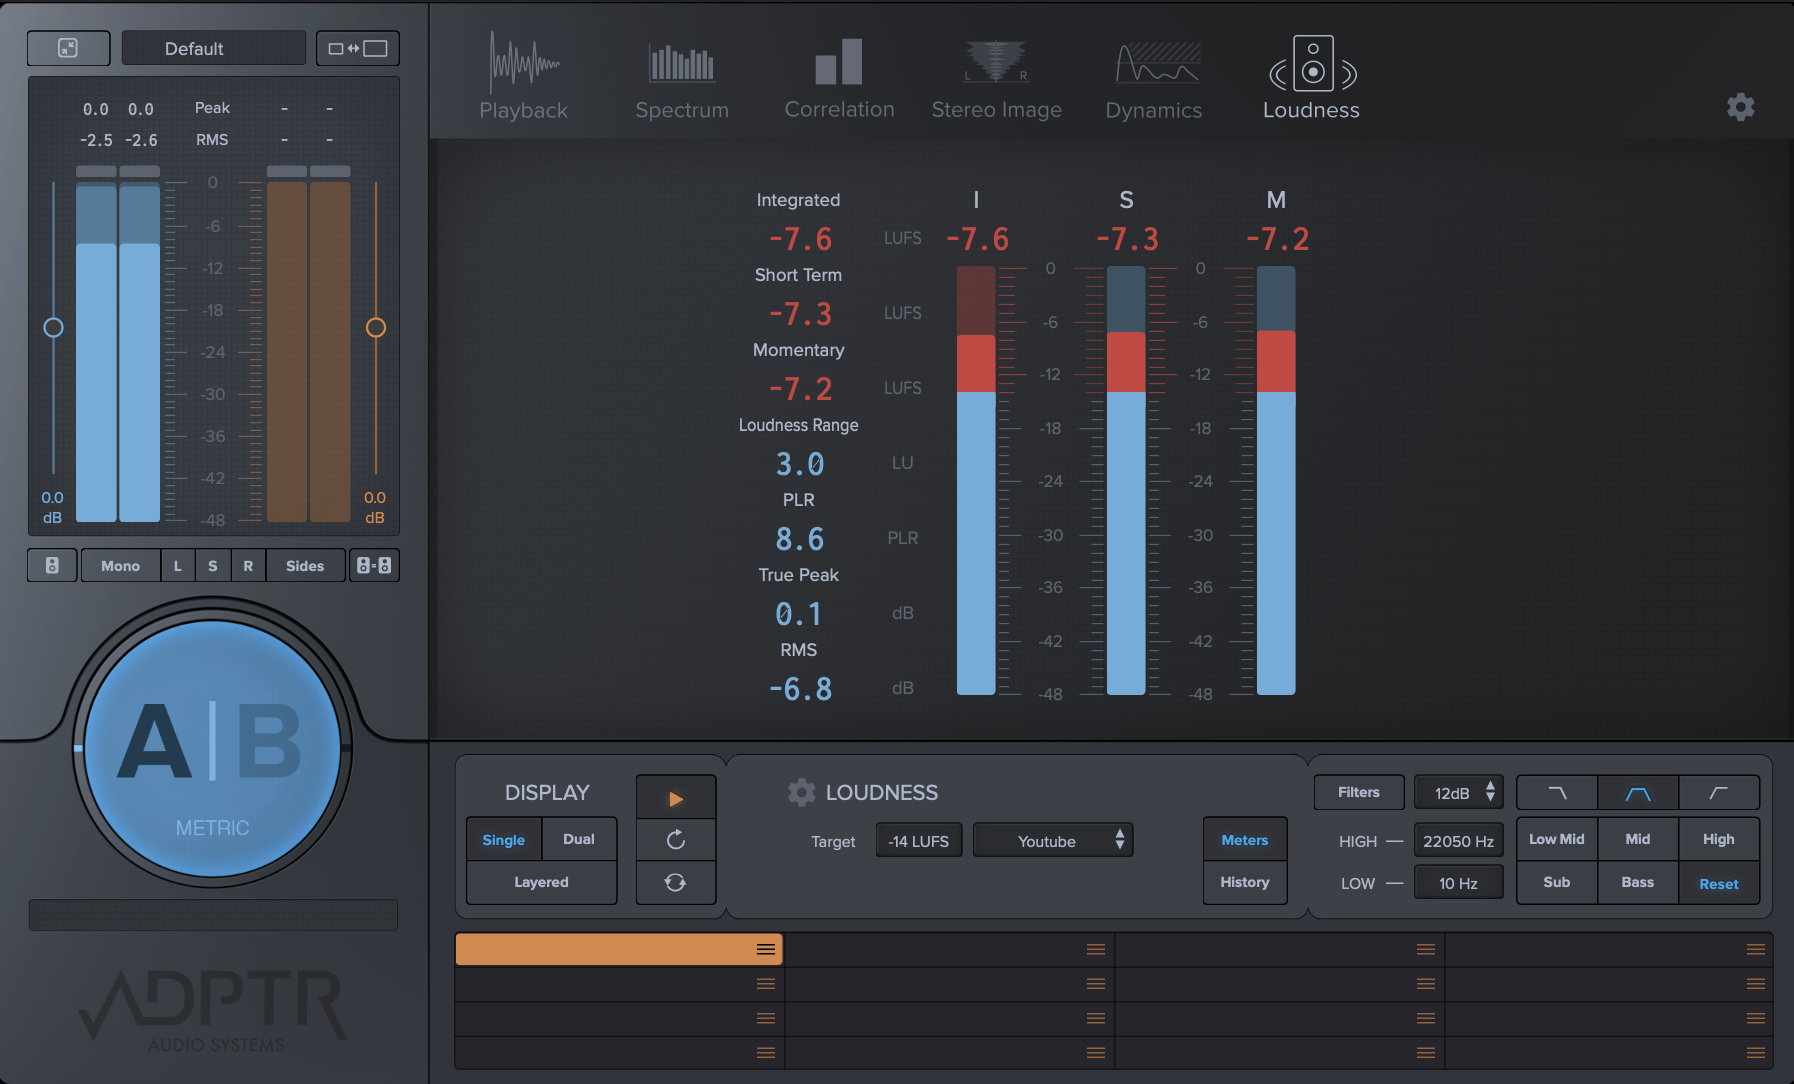The image size is (1794, 1084).
Task: Toggle Sides monitoring
Action: click(305, 565)
